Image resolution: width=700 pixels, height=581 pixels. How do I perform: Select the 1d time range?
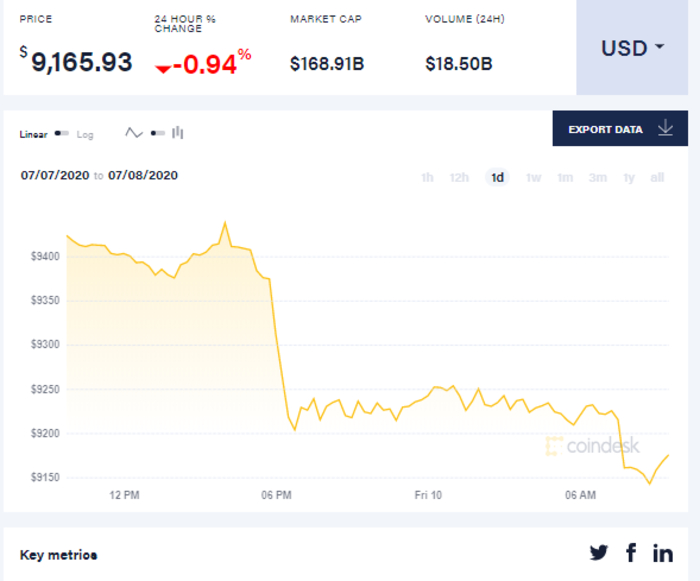(x=497, y=178)
